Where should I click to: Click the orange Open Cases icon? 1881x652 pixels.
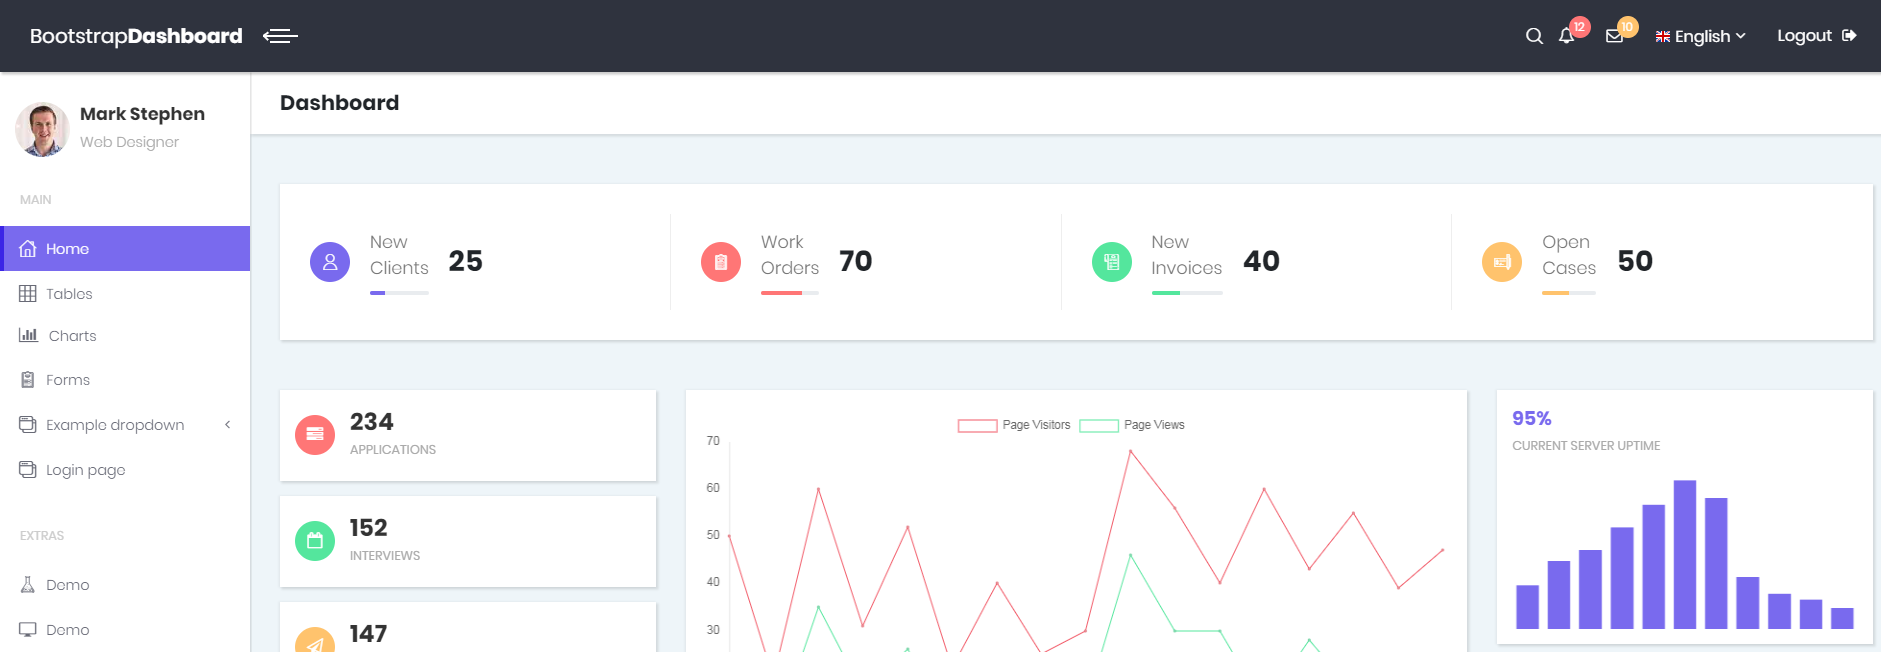(x=1502, y=262)
